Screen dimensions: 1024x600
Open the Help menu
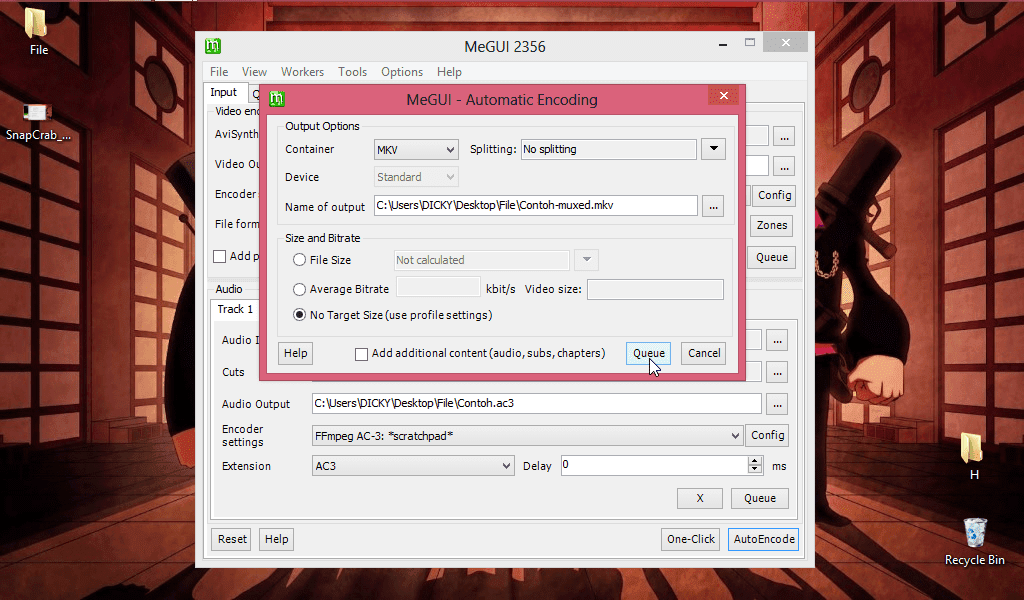coord(449,72)
